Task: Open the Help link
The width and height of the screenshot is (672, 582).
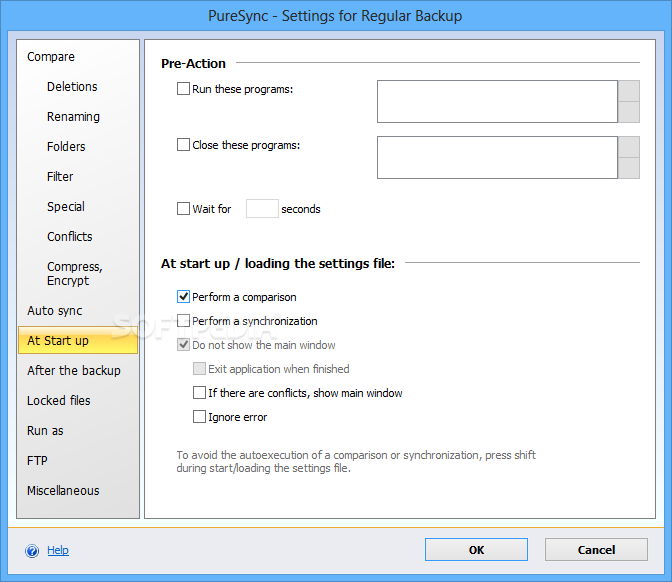Action: (x=58, y=550)
